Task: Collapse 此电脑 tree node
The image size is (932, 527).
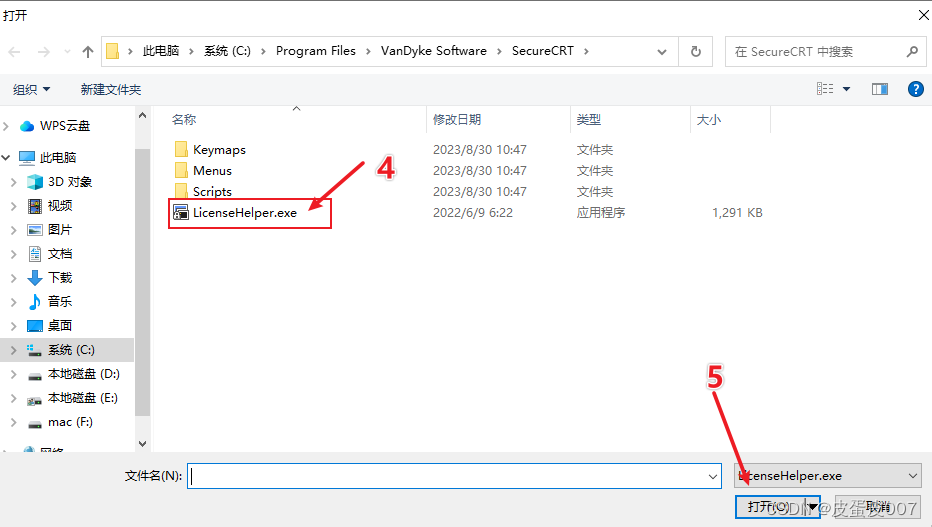Action: [7, 157]
